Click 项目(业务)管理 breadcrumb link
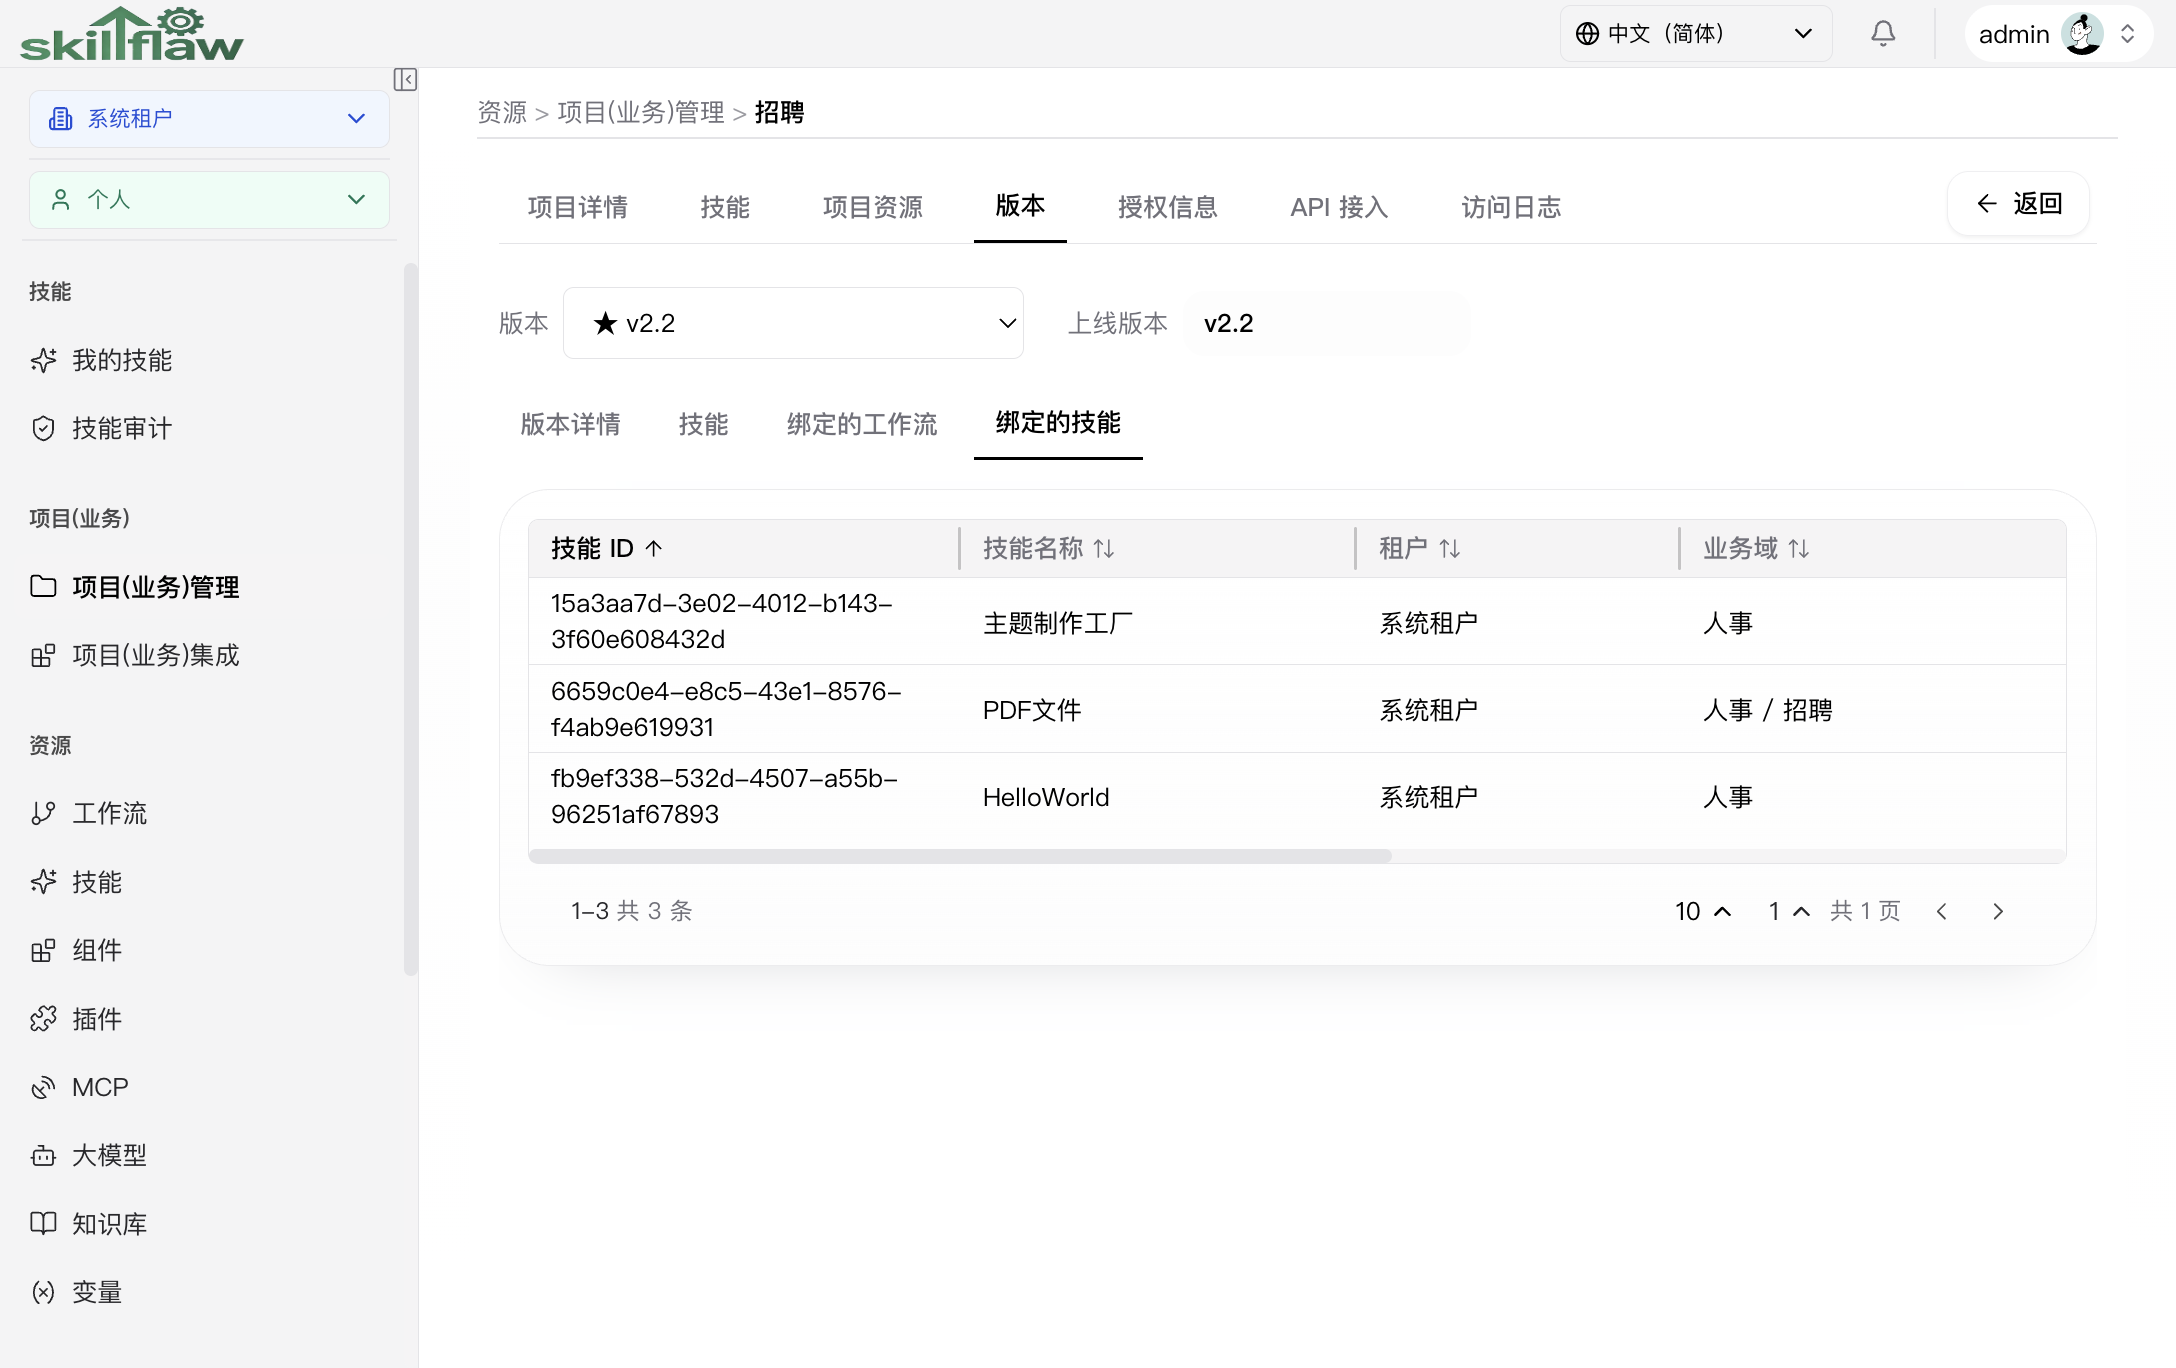 (x=641, y=112)
